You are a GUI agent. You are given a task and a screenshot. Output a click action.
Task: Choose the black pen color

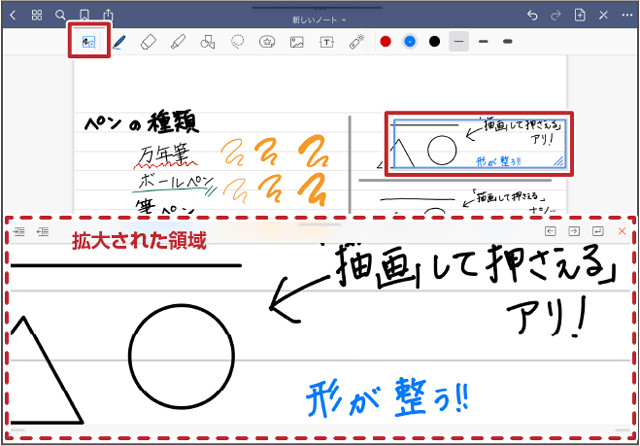point(434,42)
